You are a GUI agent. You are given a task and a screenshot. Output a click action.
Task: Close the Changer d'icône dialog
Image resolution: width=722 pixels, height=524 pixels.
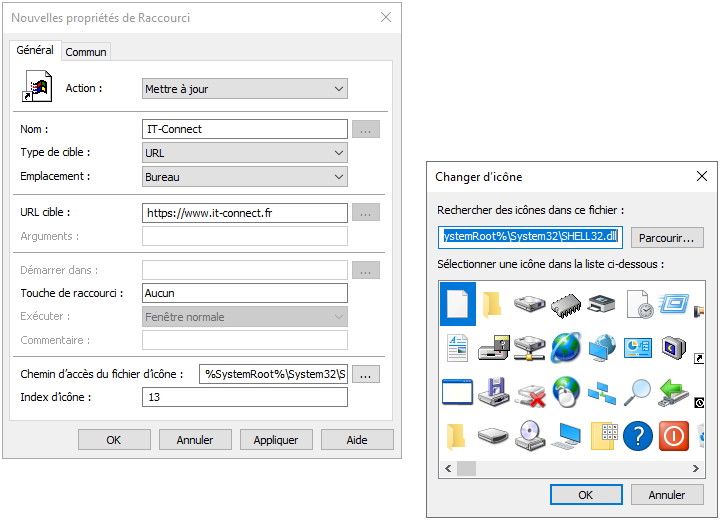click(702, 176)
